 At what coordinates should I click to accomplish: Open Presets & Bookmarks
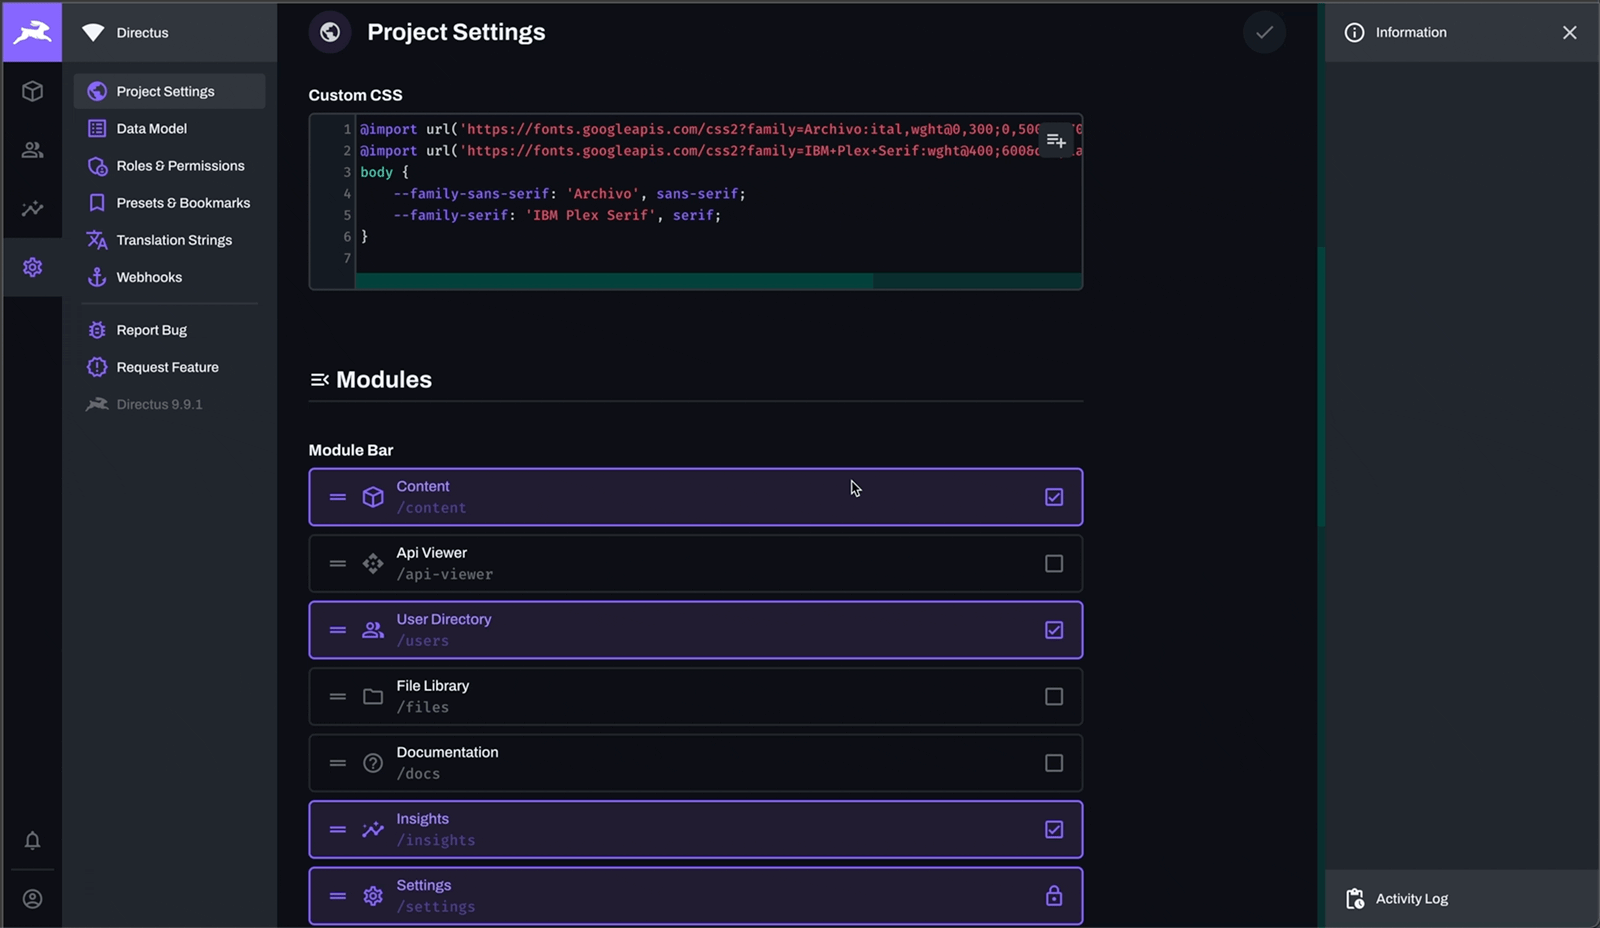(x=170, y=202)
